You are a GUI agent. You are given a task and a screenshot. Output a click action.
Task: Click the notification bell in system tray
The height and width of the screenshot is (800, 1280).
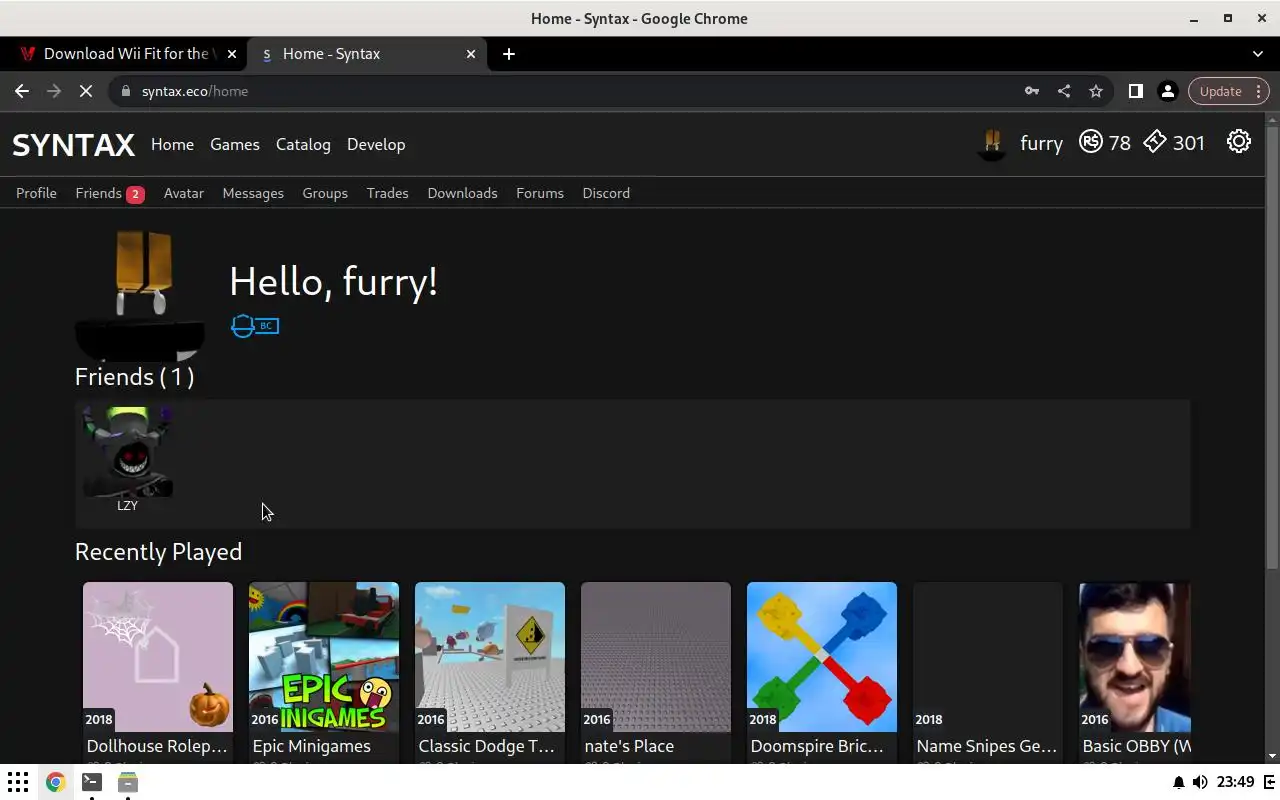tap(1178, 782)
